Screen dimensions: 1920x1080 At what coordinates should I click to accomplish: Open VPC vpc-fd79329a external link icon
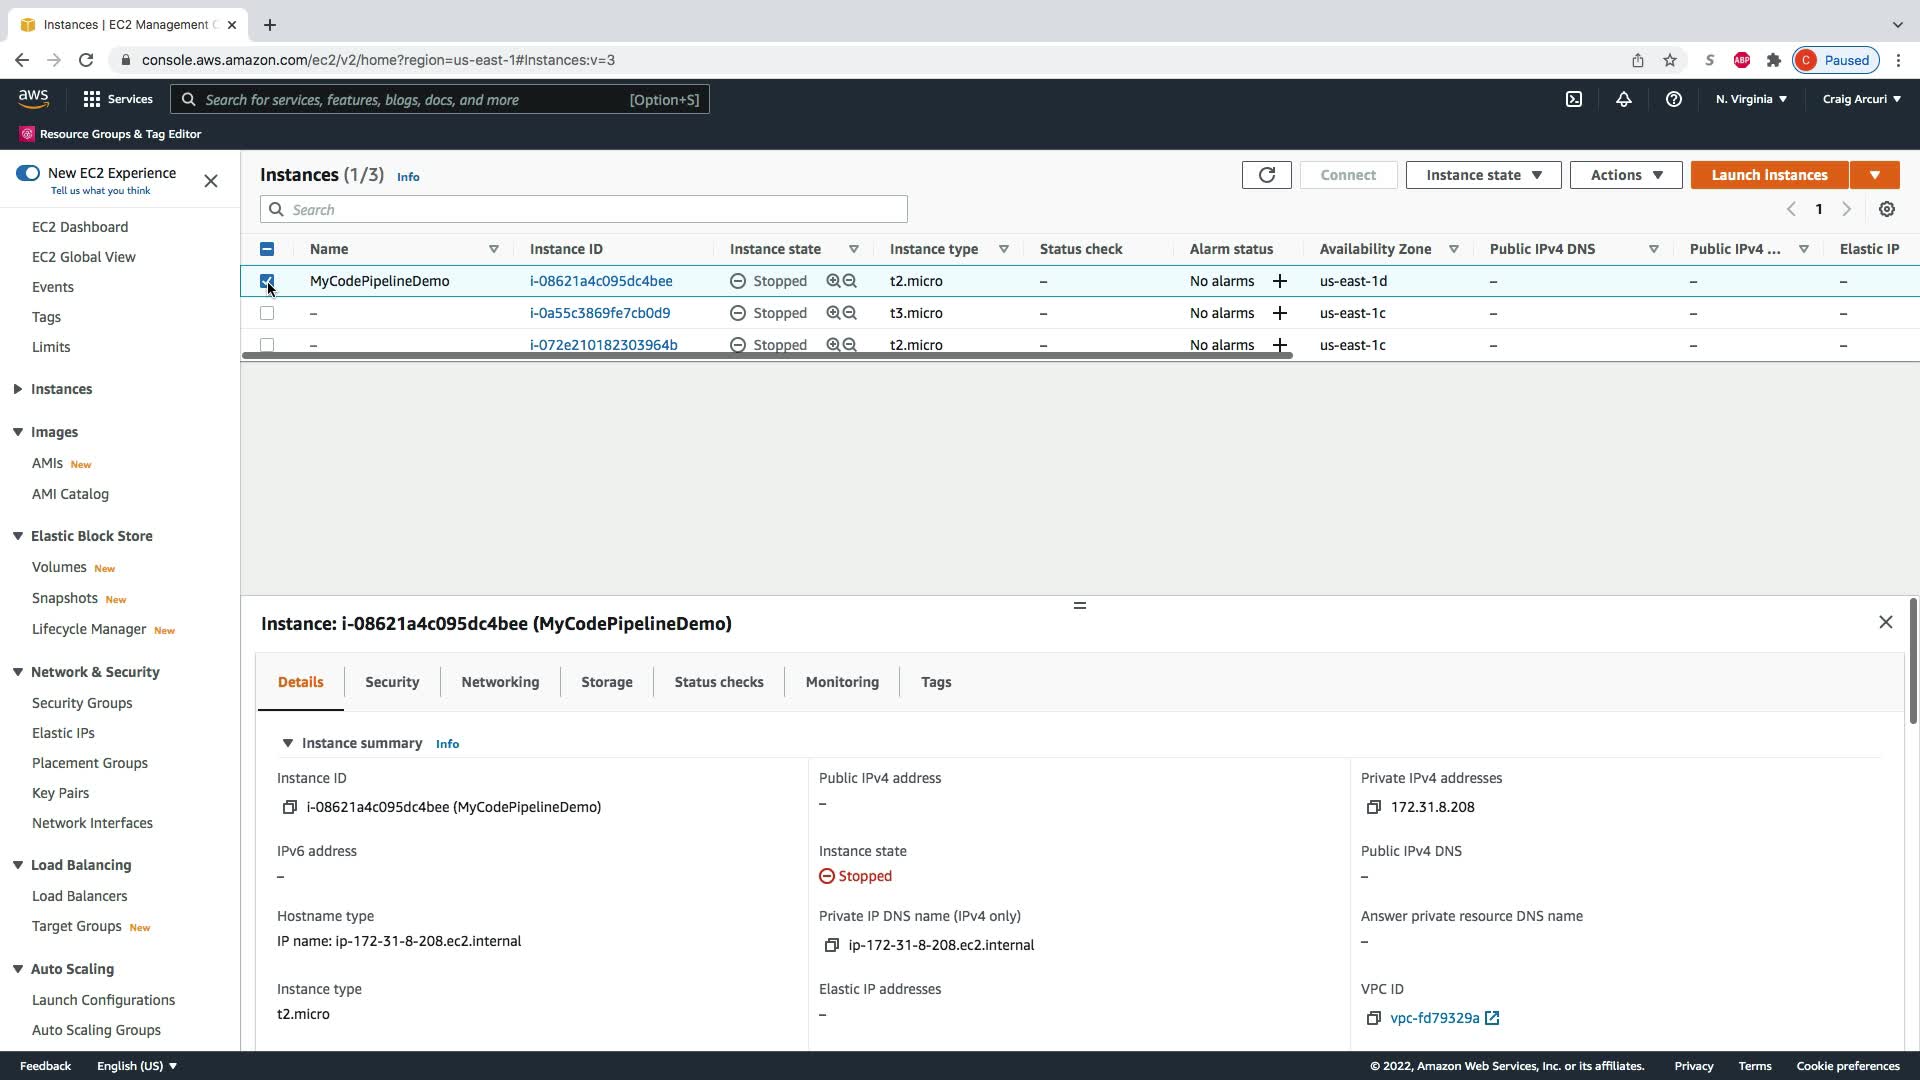coord(1492,1018)
